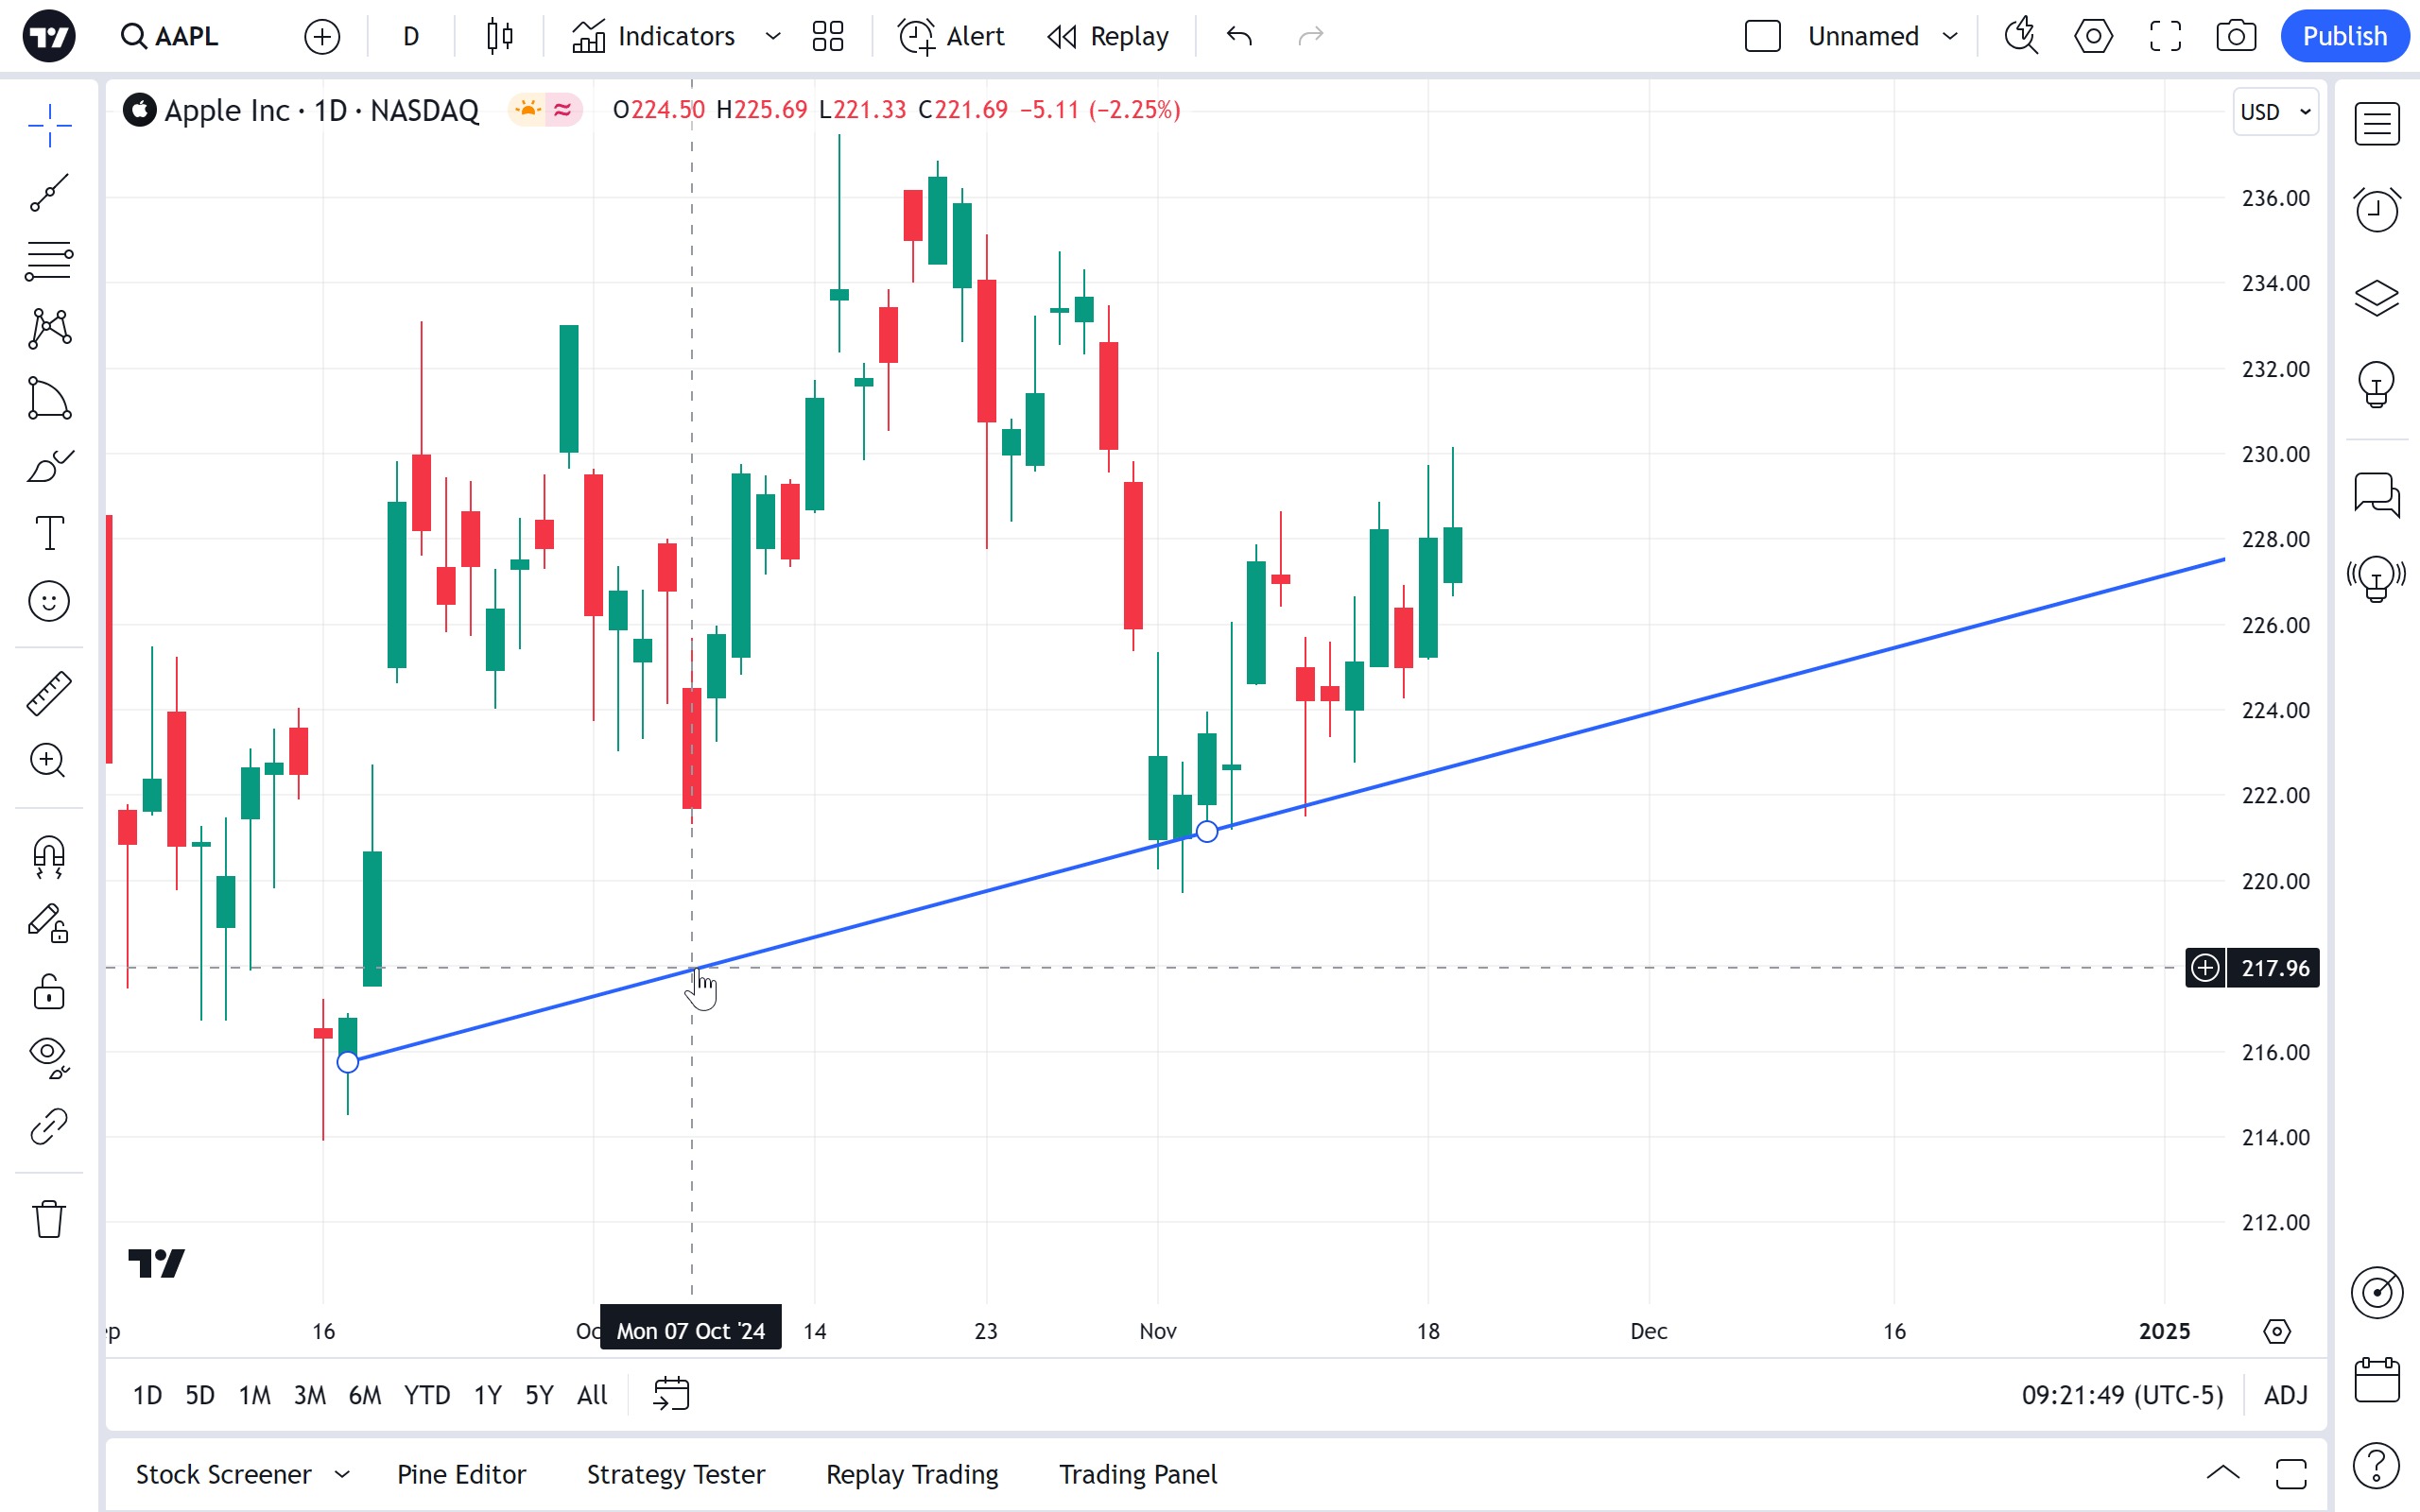Select the ruler measure tool
The width and height of the screenshot is (2420, 1512).
coord(48,693)
